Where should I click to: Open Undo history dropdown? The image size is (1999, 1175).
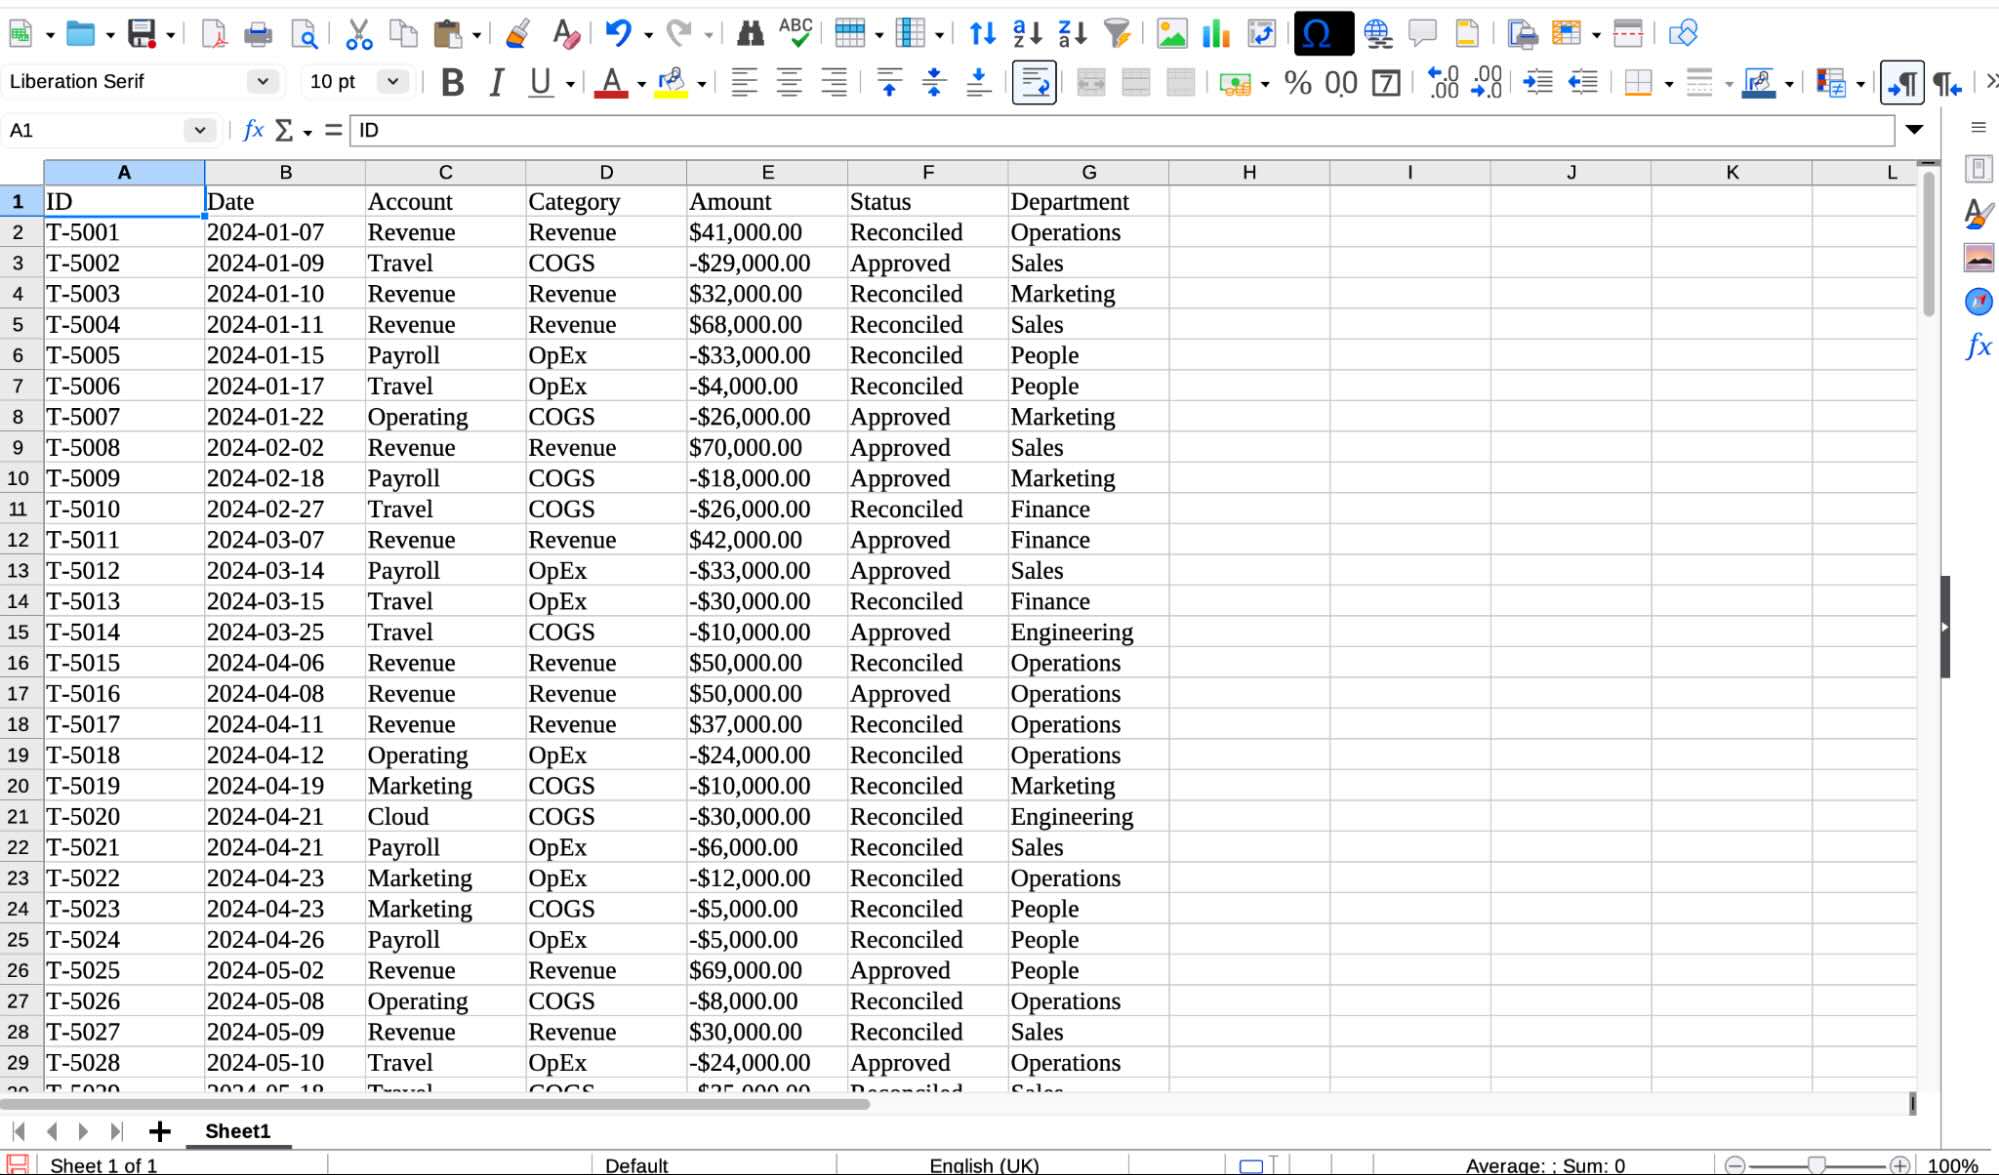pos(648,36)
